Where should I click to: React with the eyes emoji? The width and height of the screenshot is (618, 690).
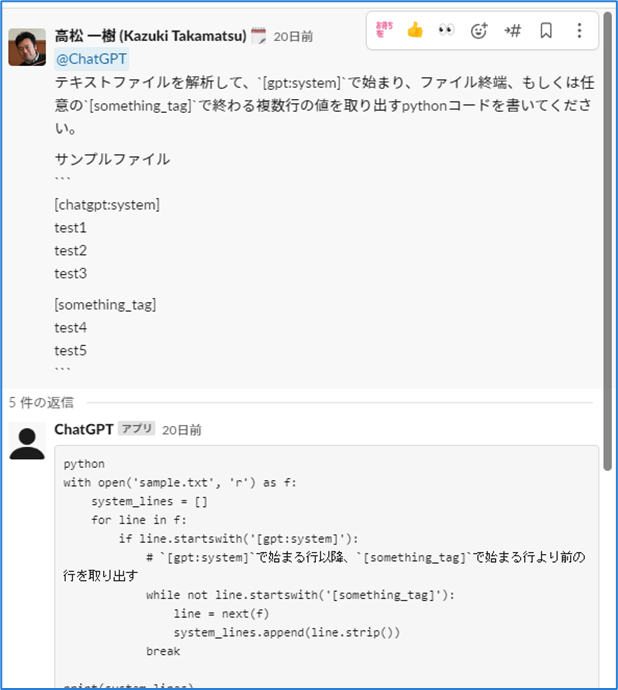(x=446, y=30)
